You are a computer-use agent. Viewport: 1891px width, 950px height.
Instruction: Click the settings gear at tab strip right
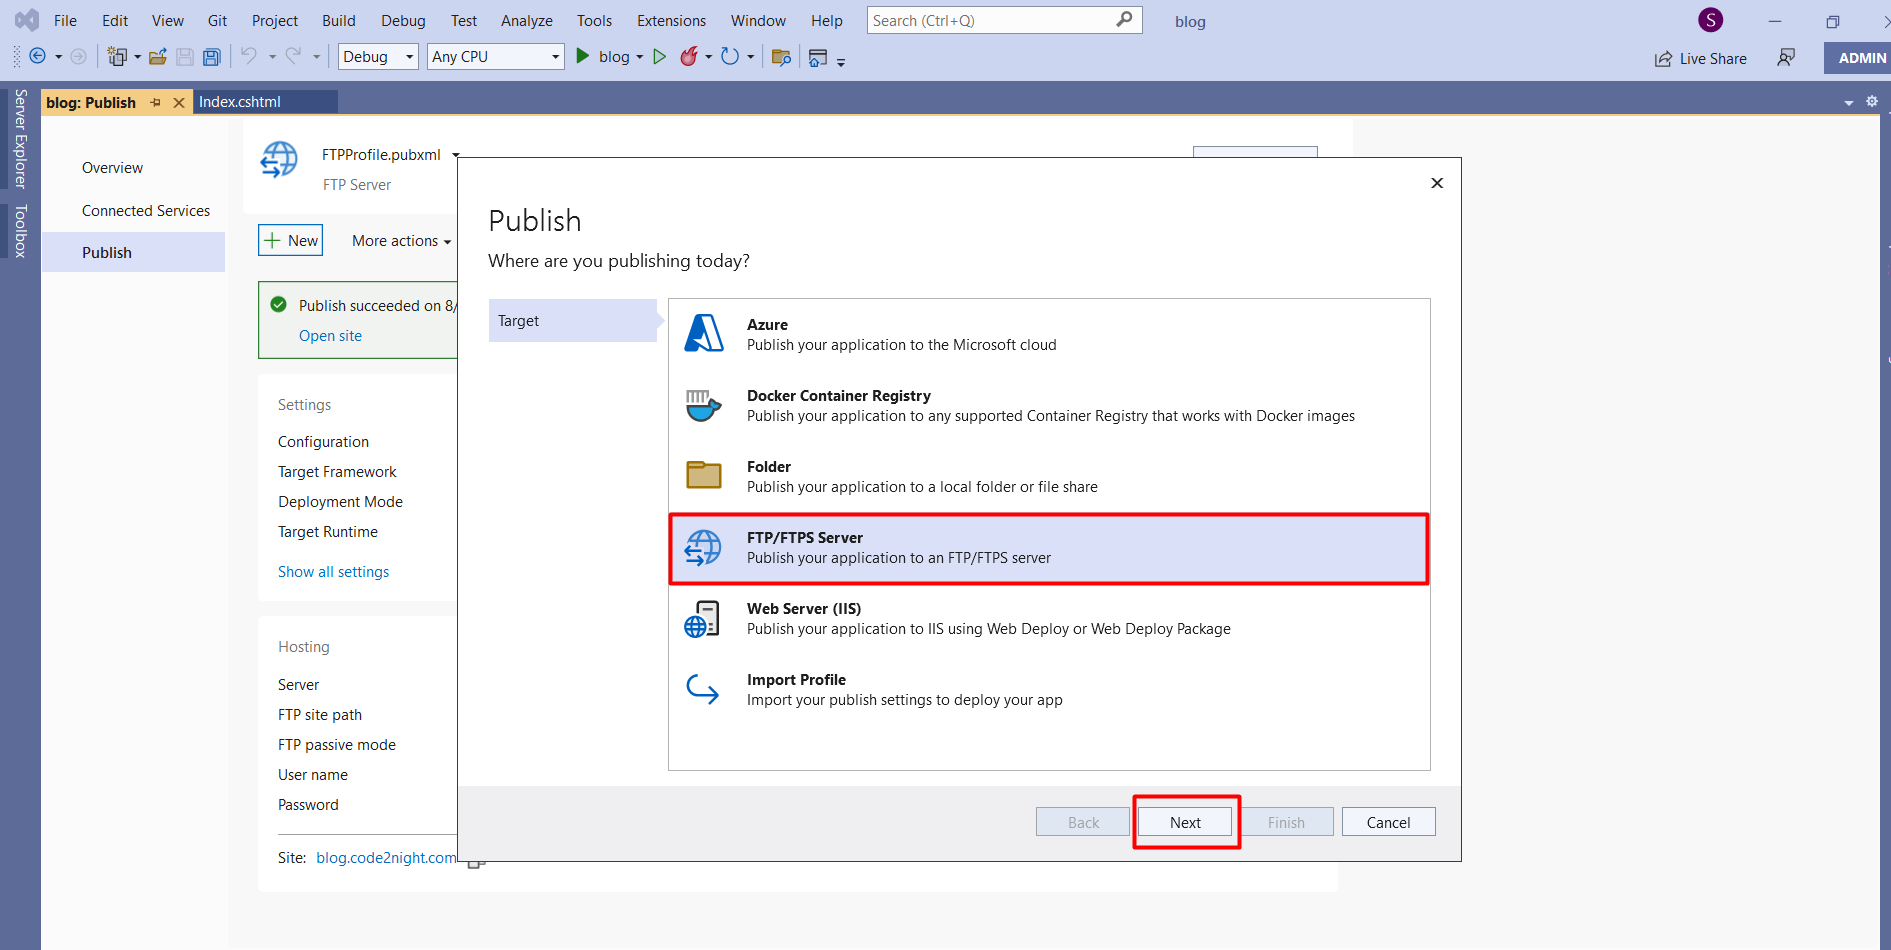[x=1872, y=101]
